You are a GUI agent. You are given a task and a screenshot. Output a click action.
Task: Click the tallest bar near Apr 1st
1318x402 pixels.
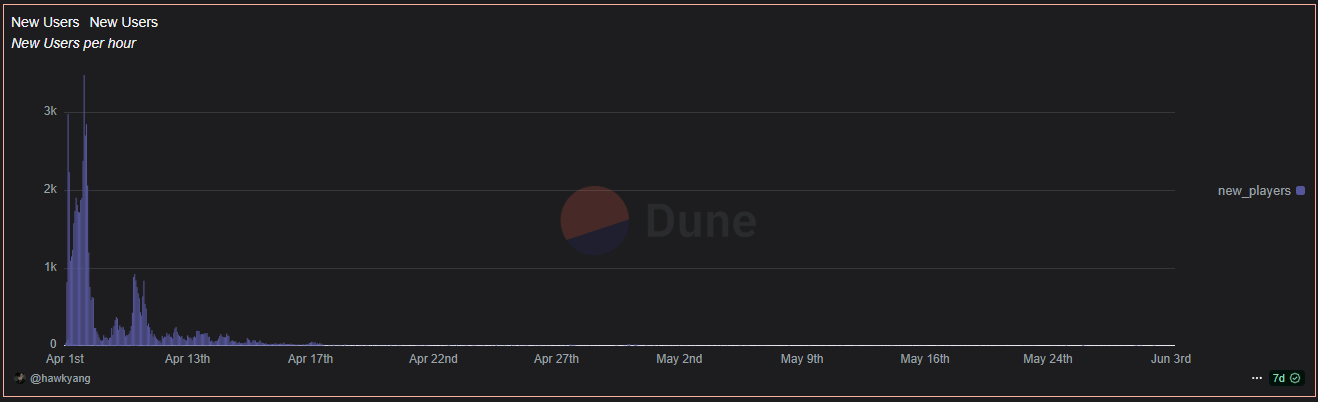[x=84, y=210]
